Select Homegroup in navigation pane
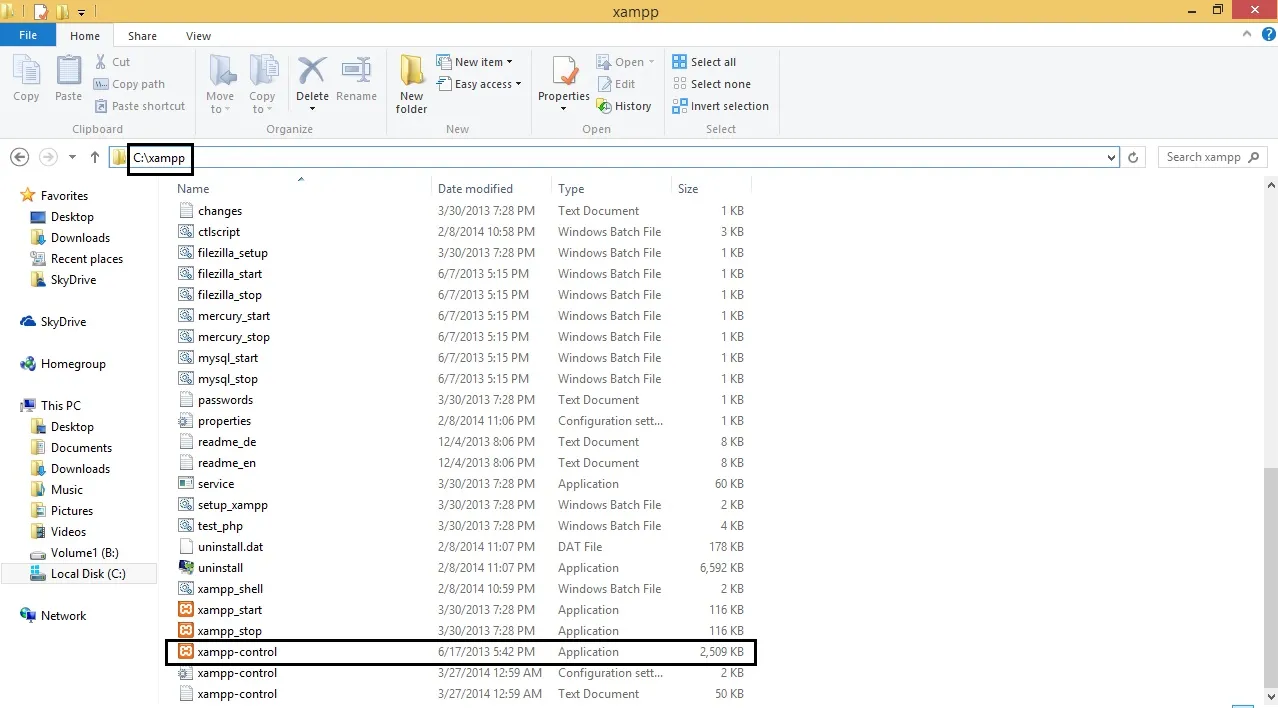 (x=63, y=364)
